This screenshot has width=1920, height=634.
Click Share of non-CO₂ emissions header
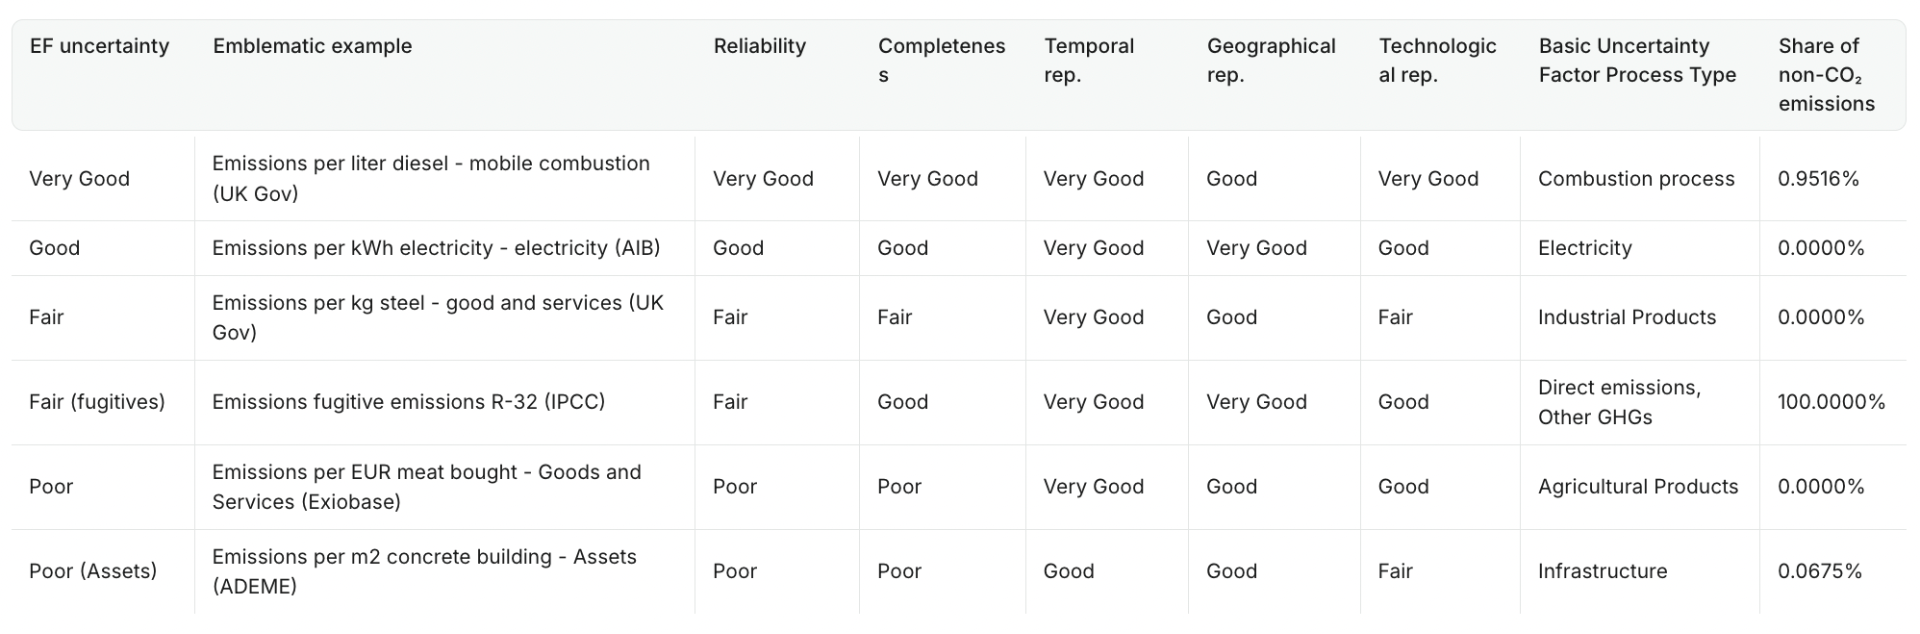coord(1826,74)
